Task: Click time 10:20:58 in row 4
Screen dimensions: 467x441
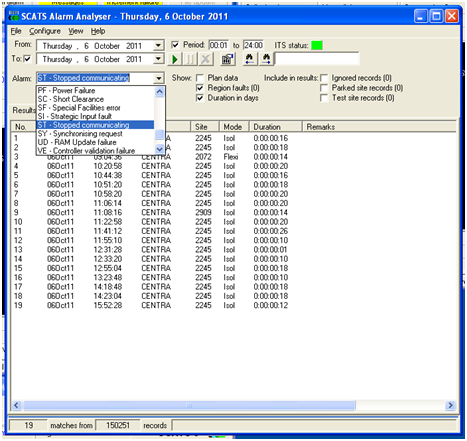Action: tap(108, 166)
